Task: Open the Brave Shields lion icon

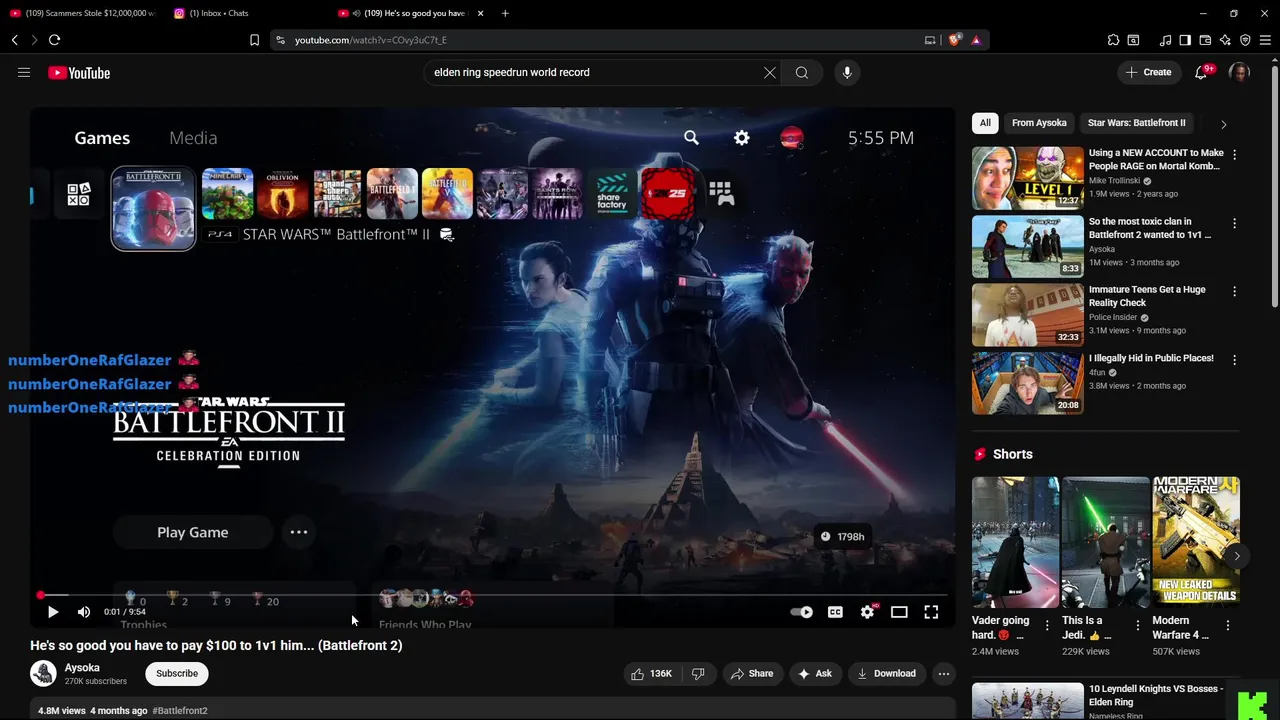Action: pyautogui.click(x=955, y=40)
